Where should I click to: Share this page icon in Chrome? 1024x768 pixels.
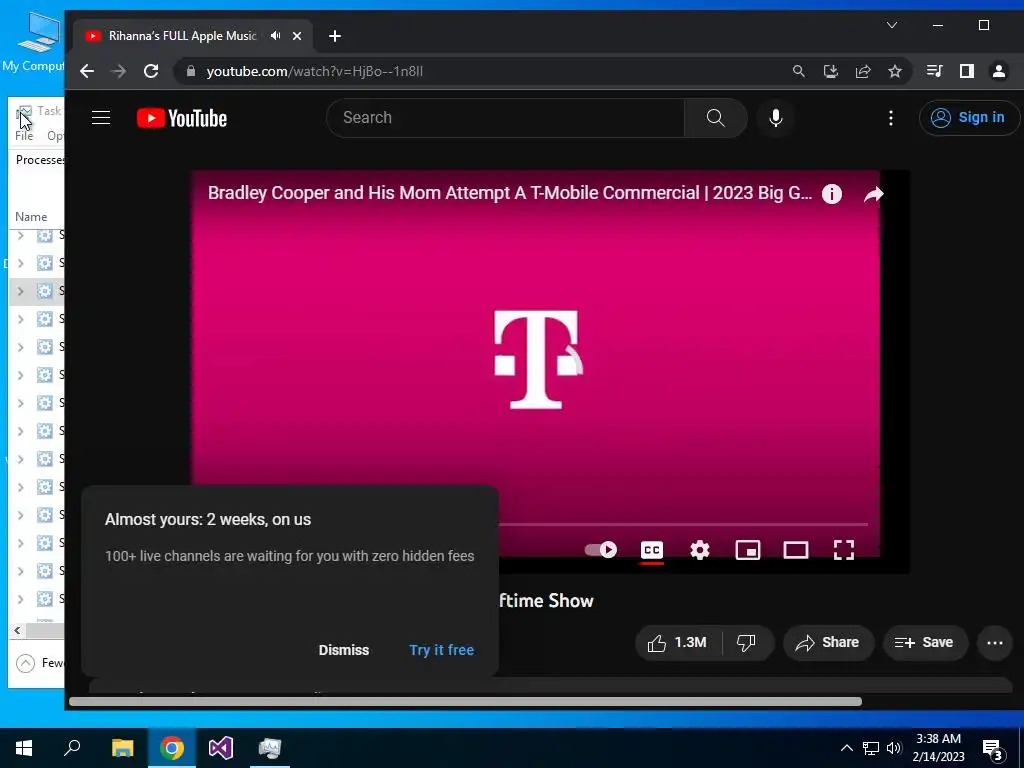863,71
